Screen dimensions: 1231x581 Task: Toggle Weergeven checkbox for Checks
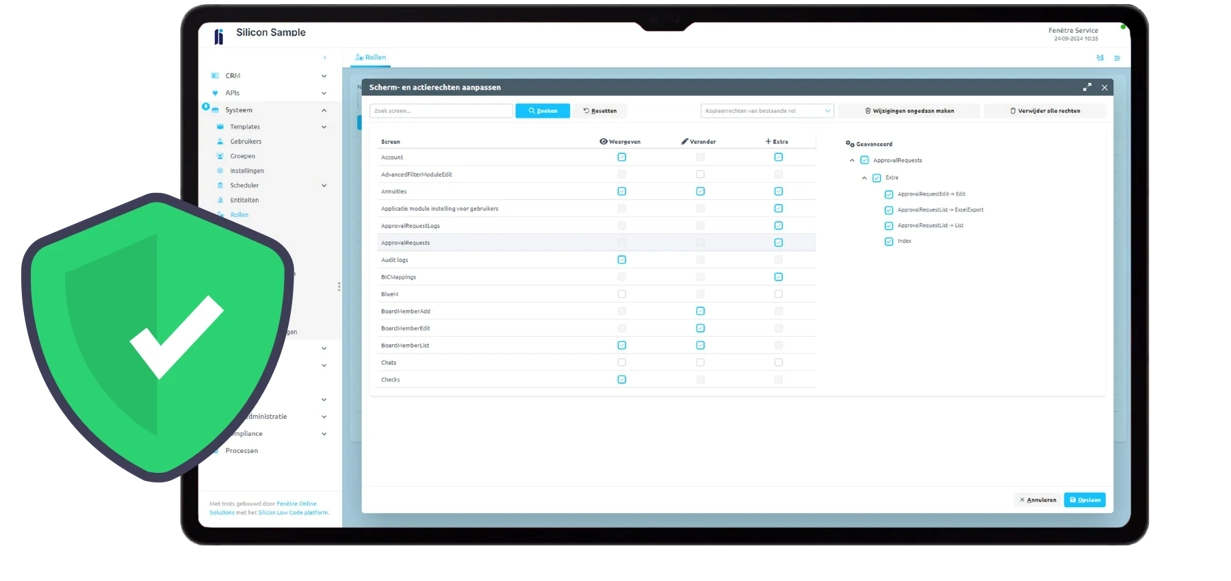pos(622,380)
